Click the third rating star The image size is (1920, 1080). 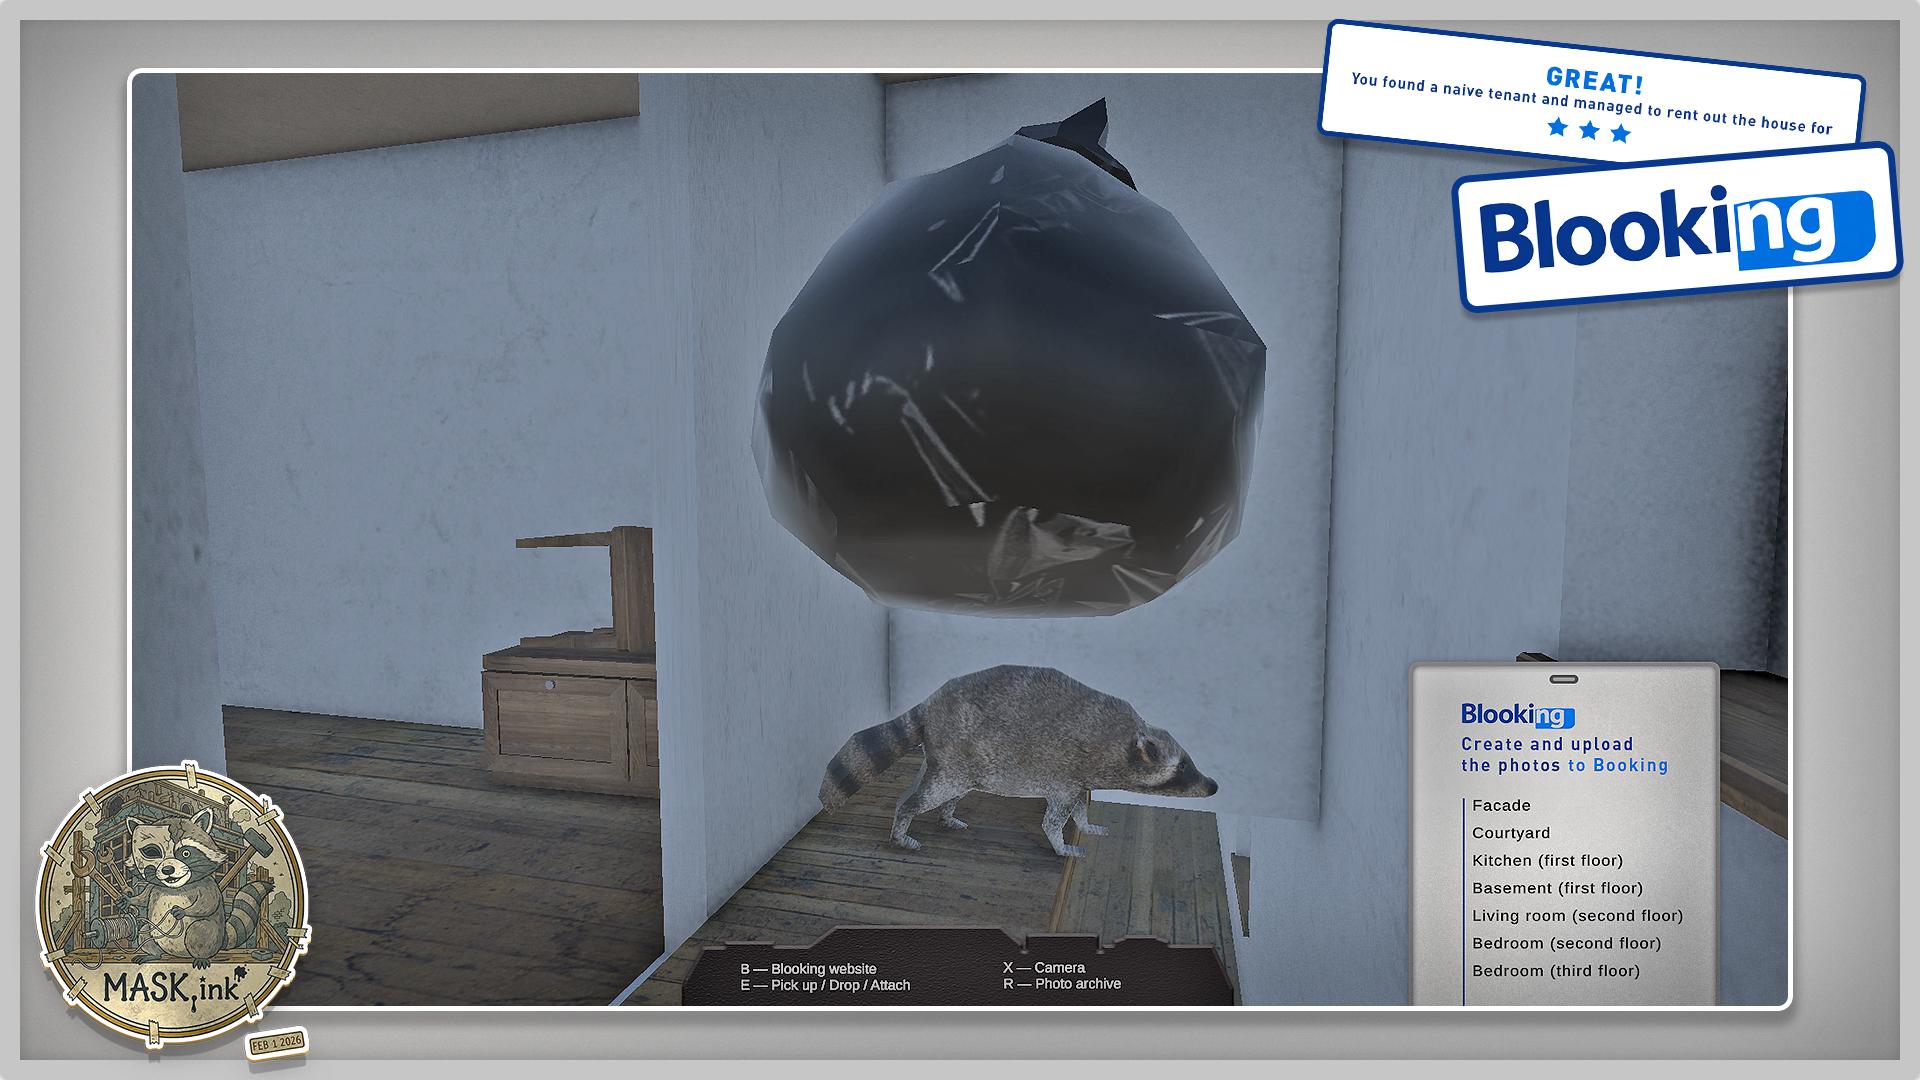(x=1621, y=134)
